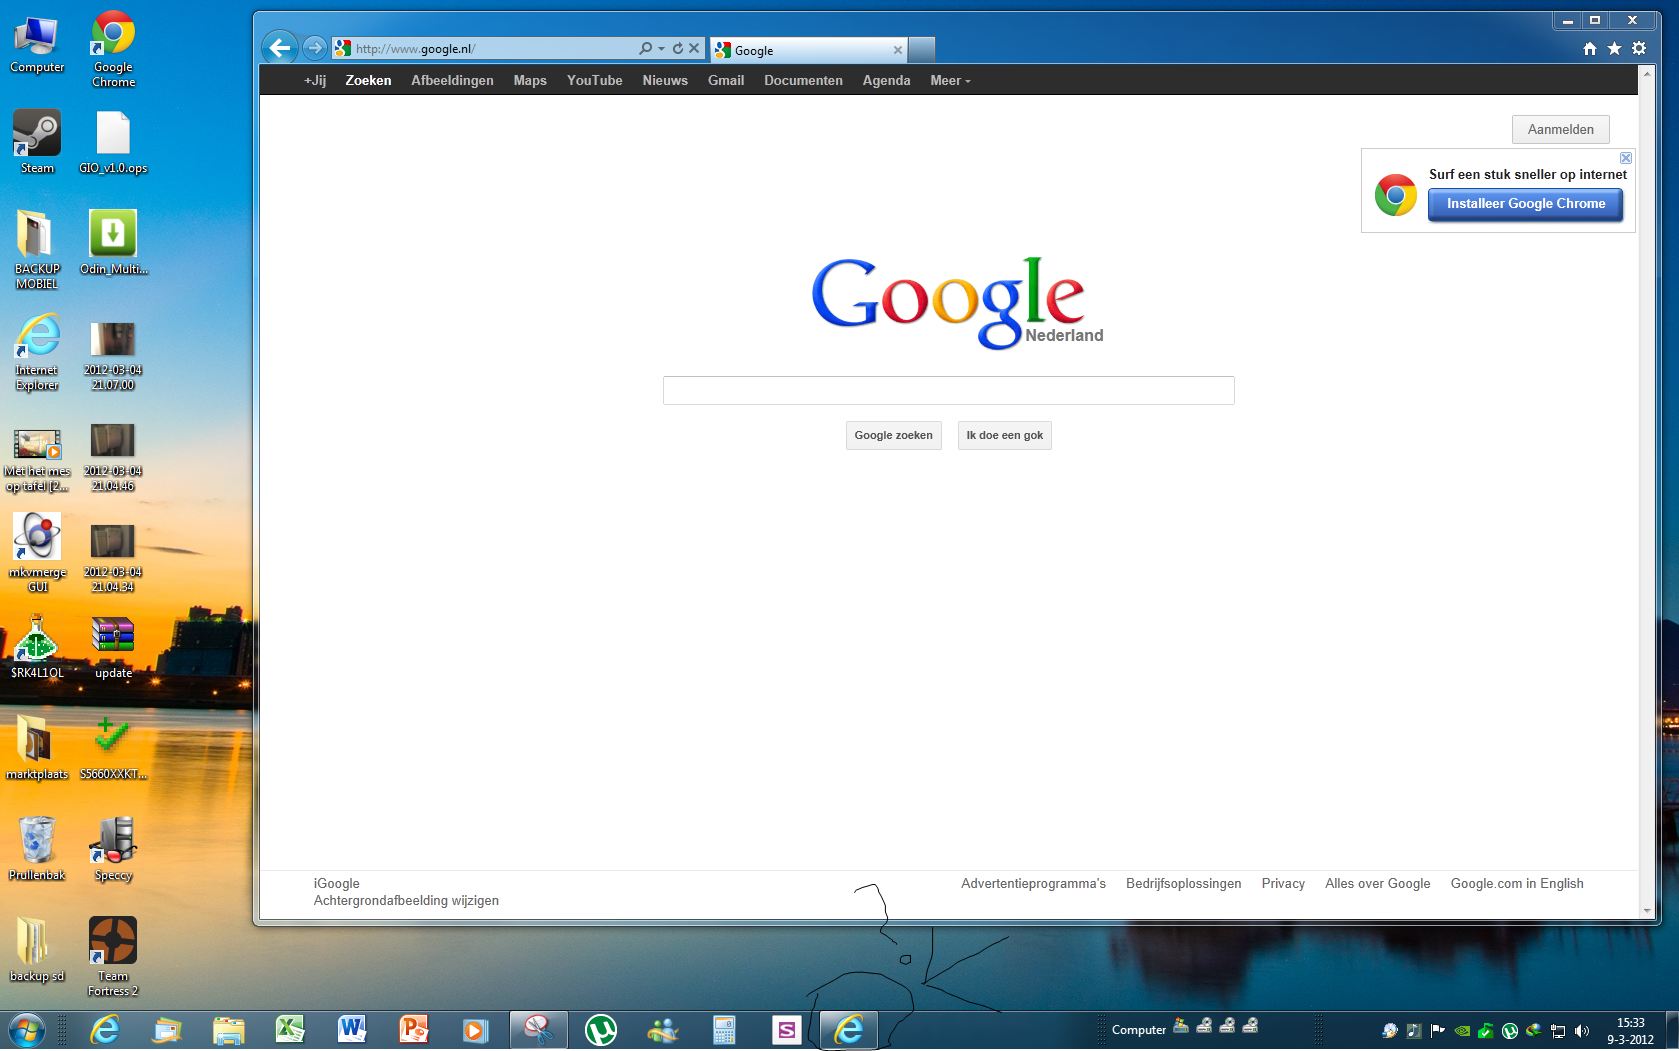
Task: Select Afbeeldingen in the Google bar
Action: (x=452, y=80)
